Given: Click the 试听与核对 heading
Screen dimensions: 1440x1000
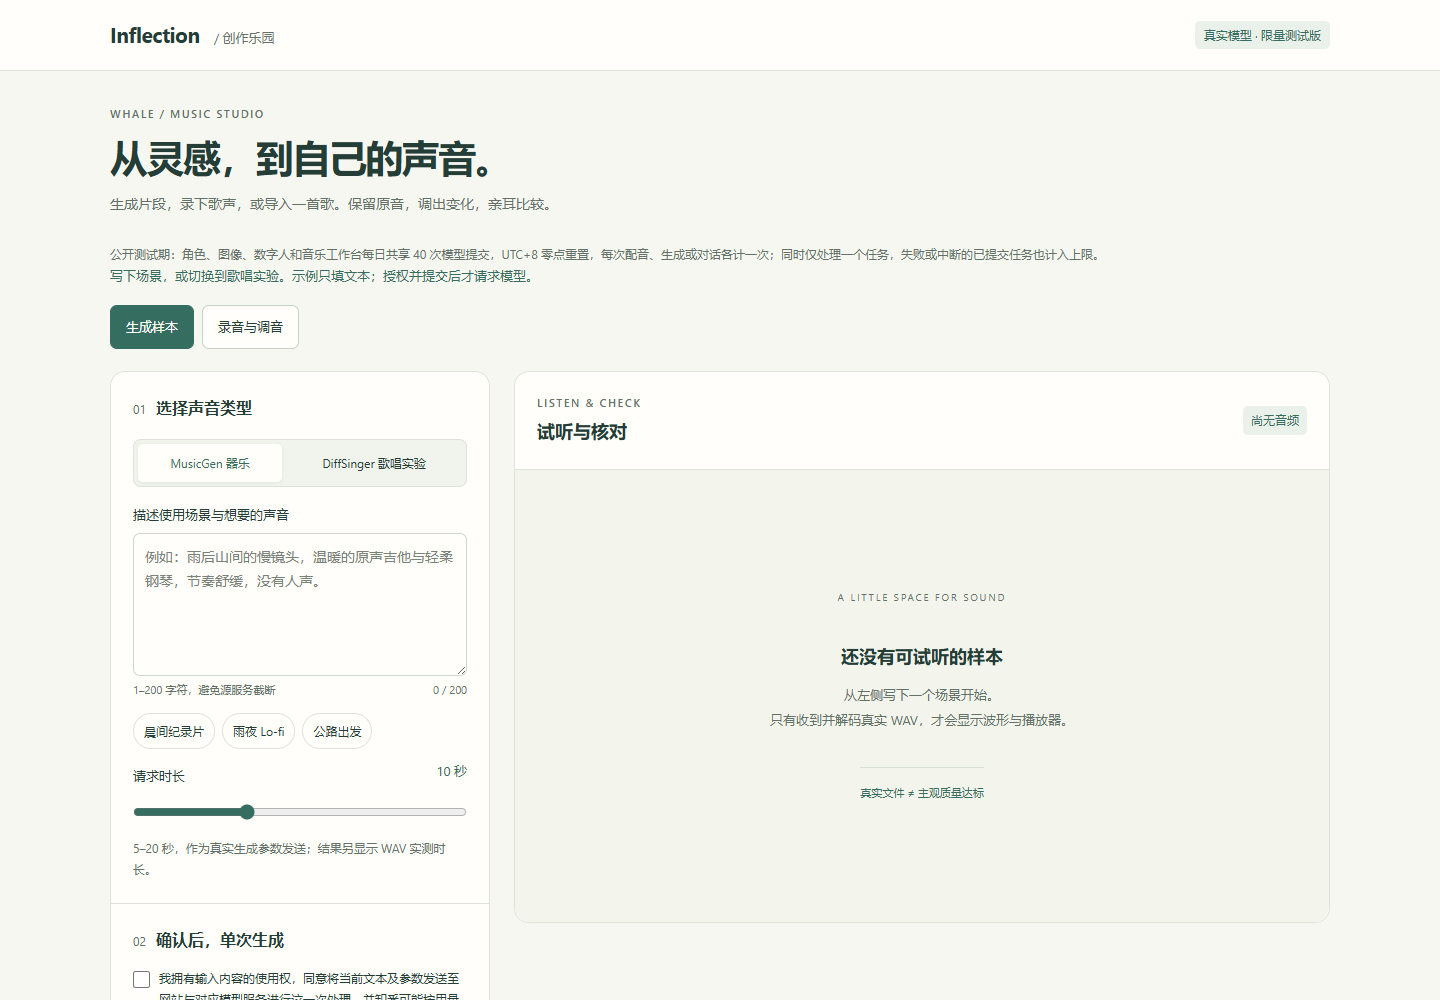Looking at the screenshot, I should point(582,432).
